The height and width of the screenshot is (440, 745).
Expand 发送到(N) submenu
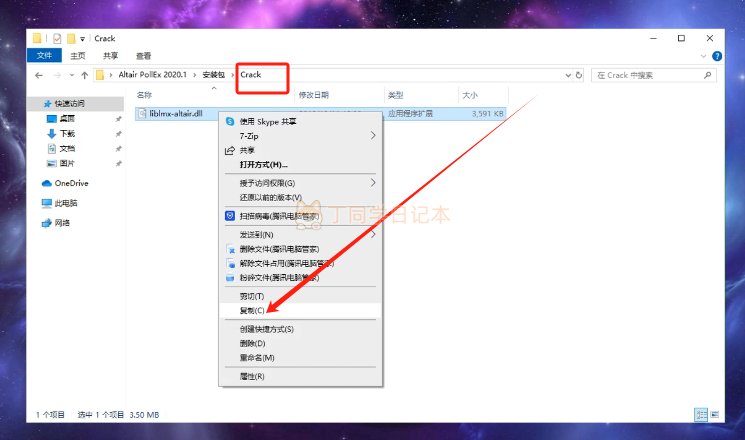pyautogui.click(x=301, y=235)
